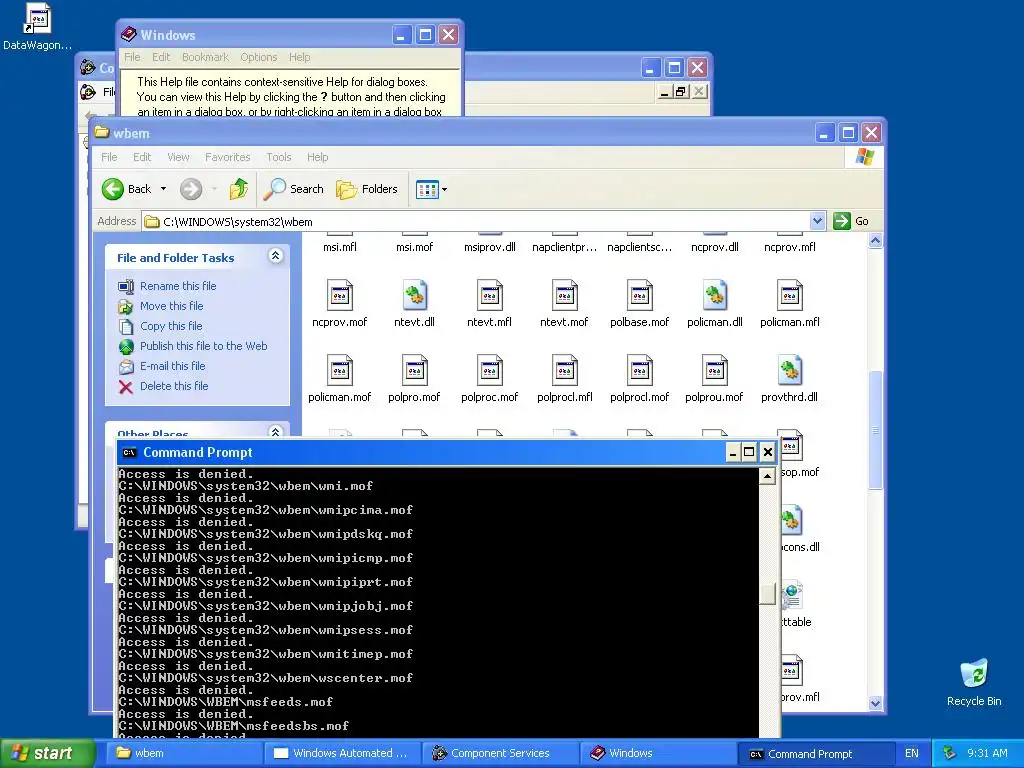
Task: Click wbem file list scroll up arrow
Action: click(x=875, y=241)
